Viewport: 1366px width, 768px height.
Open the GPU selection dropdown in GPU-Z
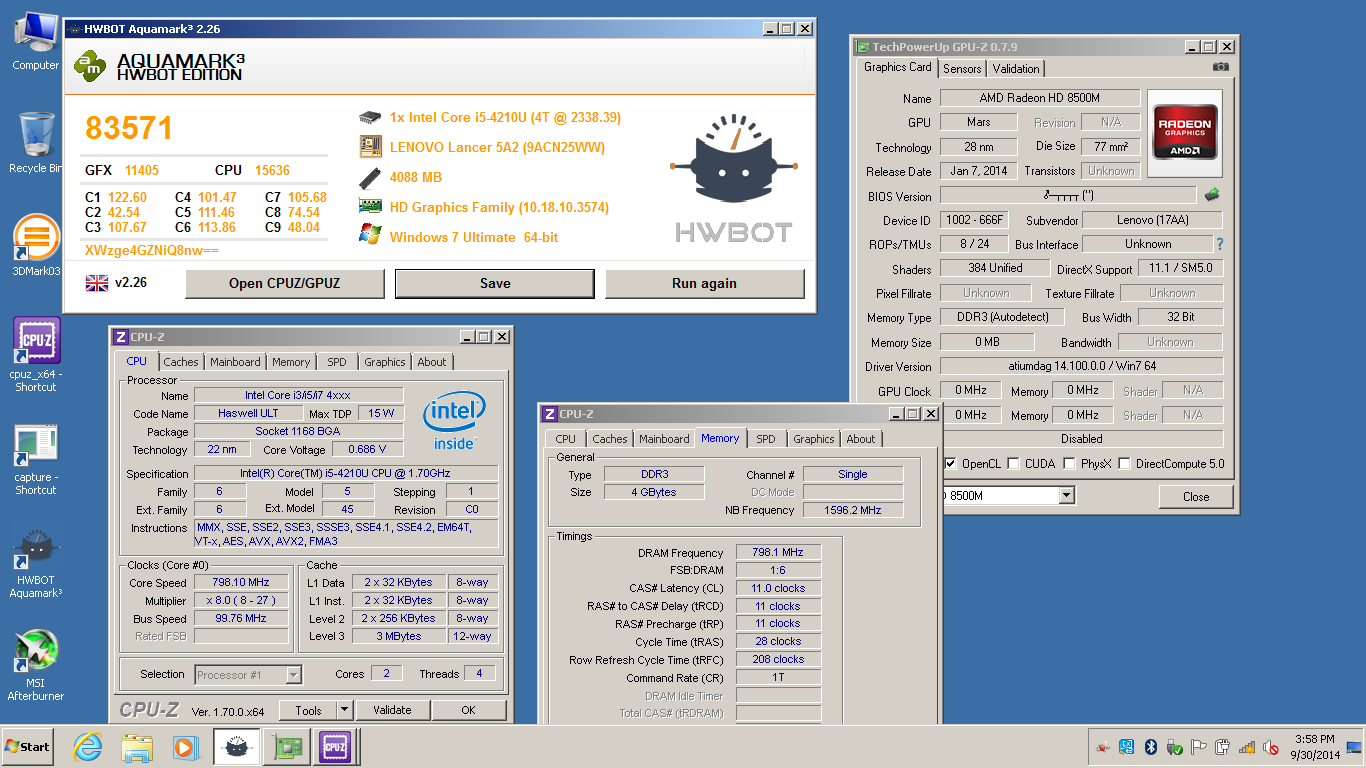1066,496
